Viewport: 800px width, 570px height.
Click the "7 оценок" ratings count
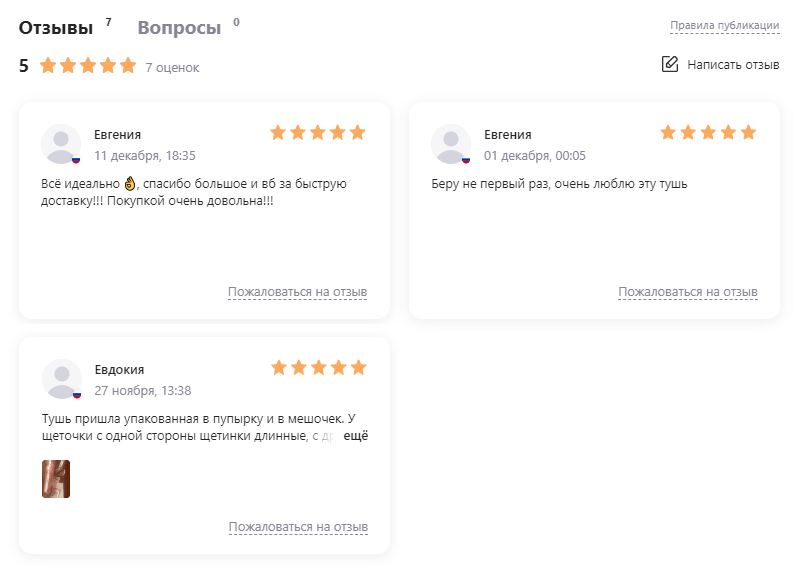pyautogui.click(x=172, y=68)
